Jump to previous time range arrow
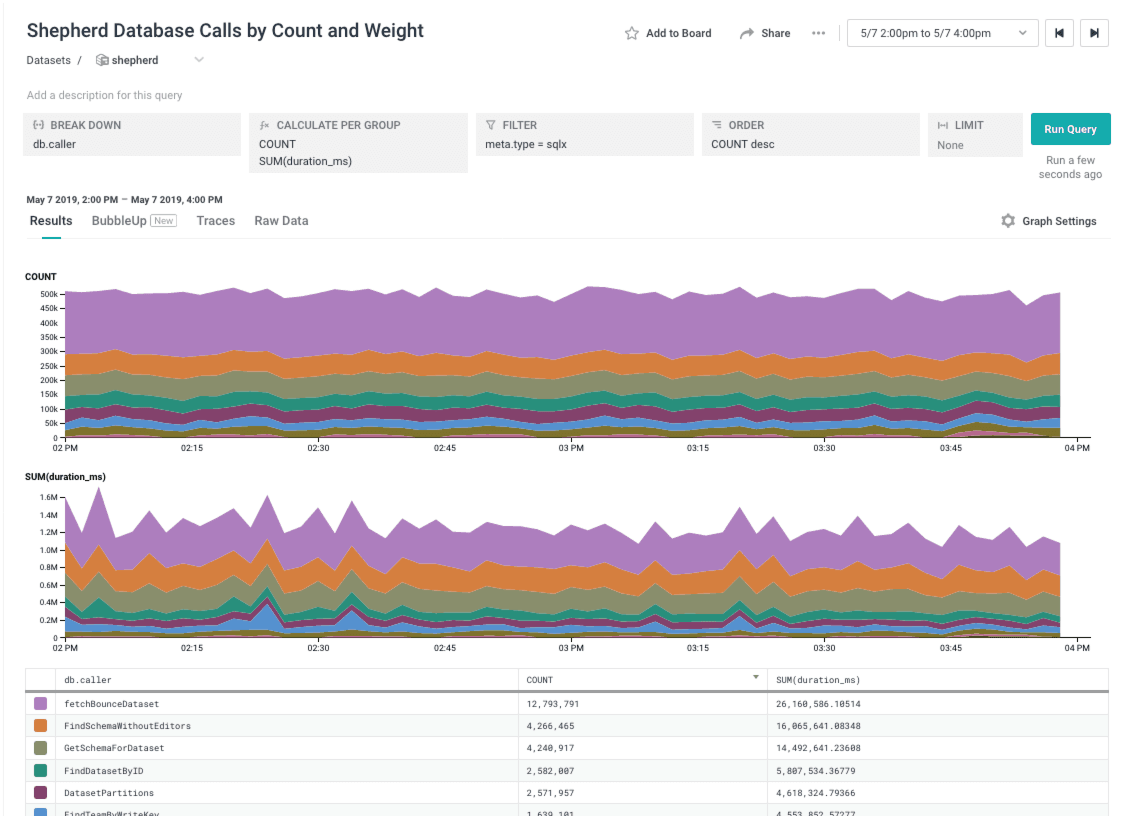 [1058, 33]
